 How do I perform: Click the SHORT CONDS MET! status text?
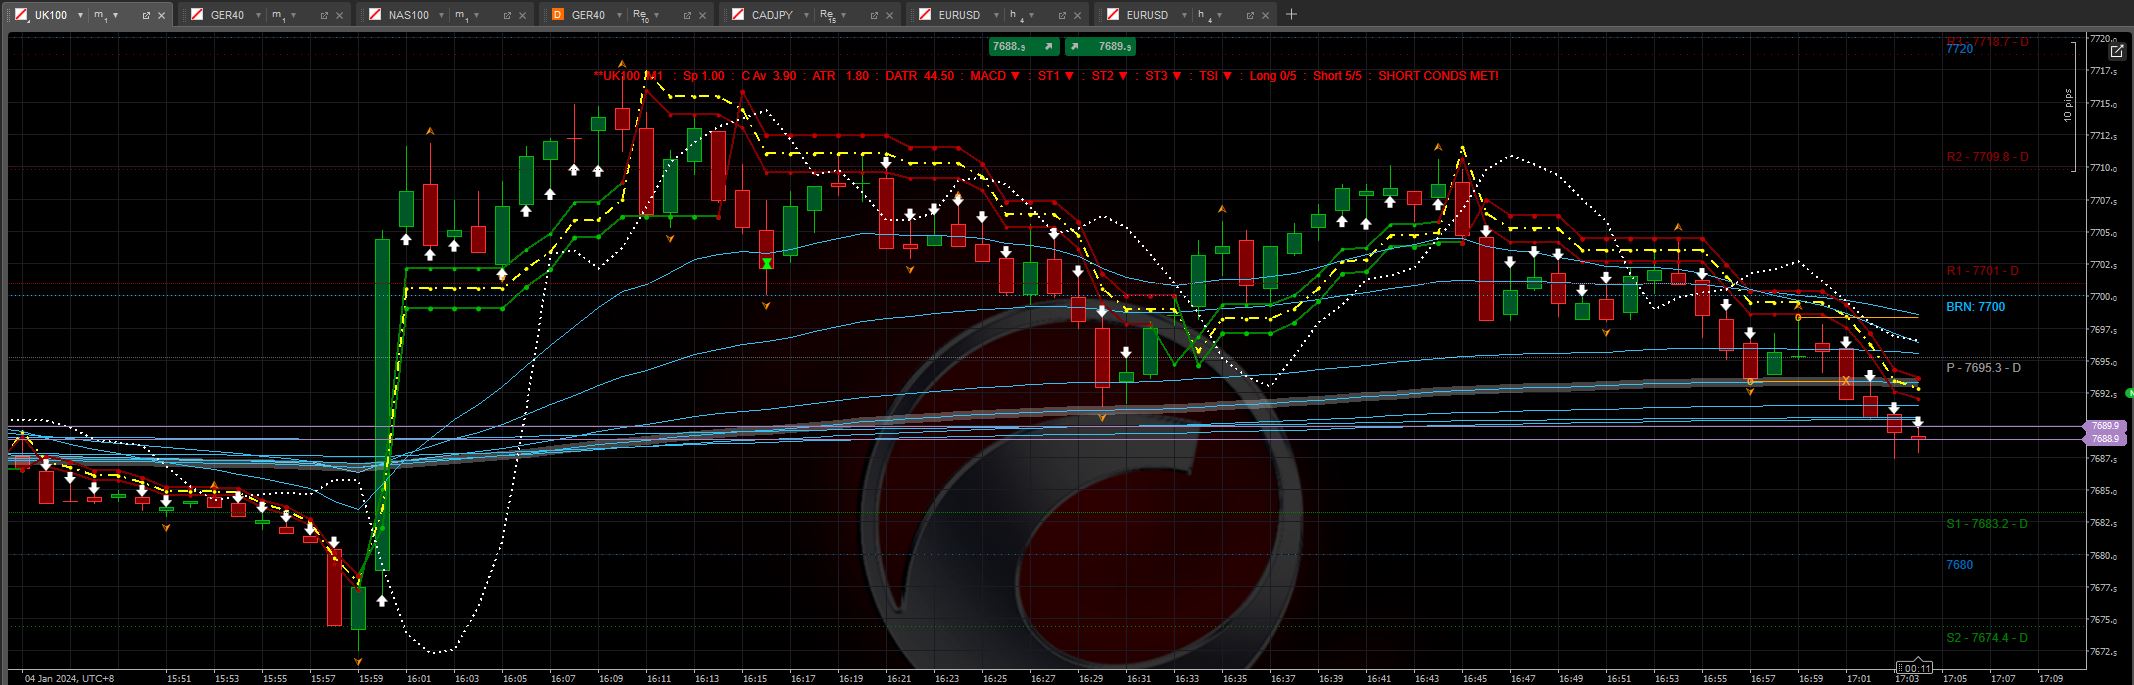coord(1438,76)
